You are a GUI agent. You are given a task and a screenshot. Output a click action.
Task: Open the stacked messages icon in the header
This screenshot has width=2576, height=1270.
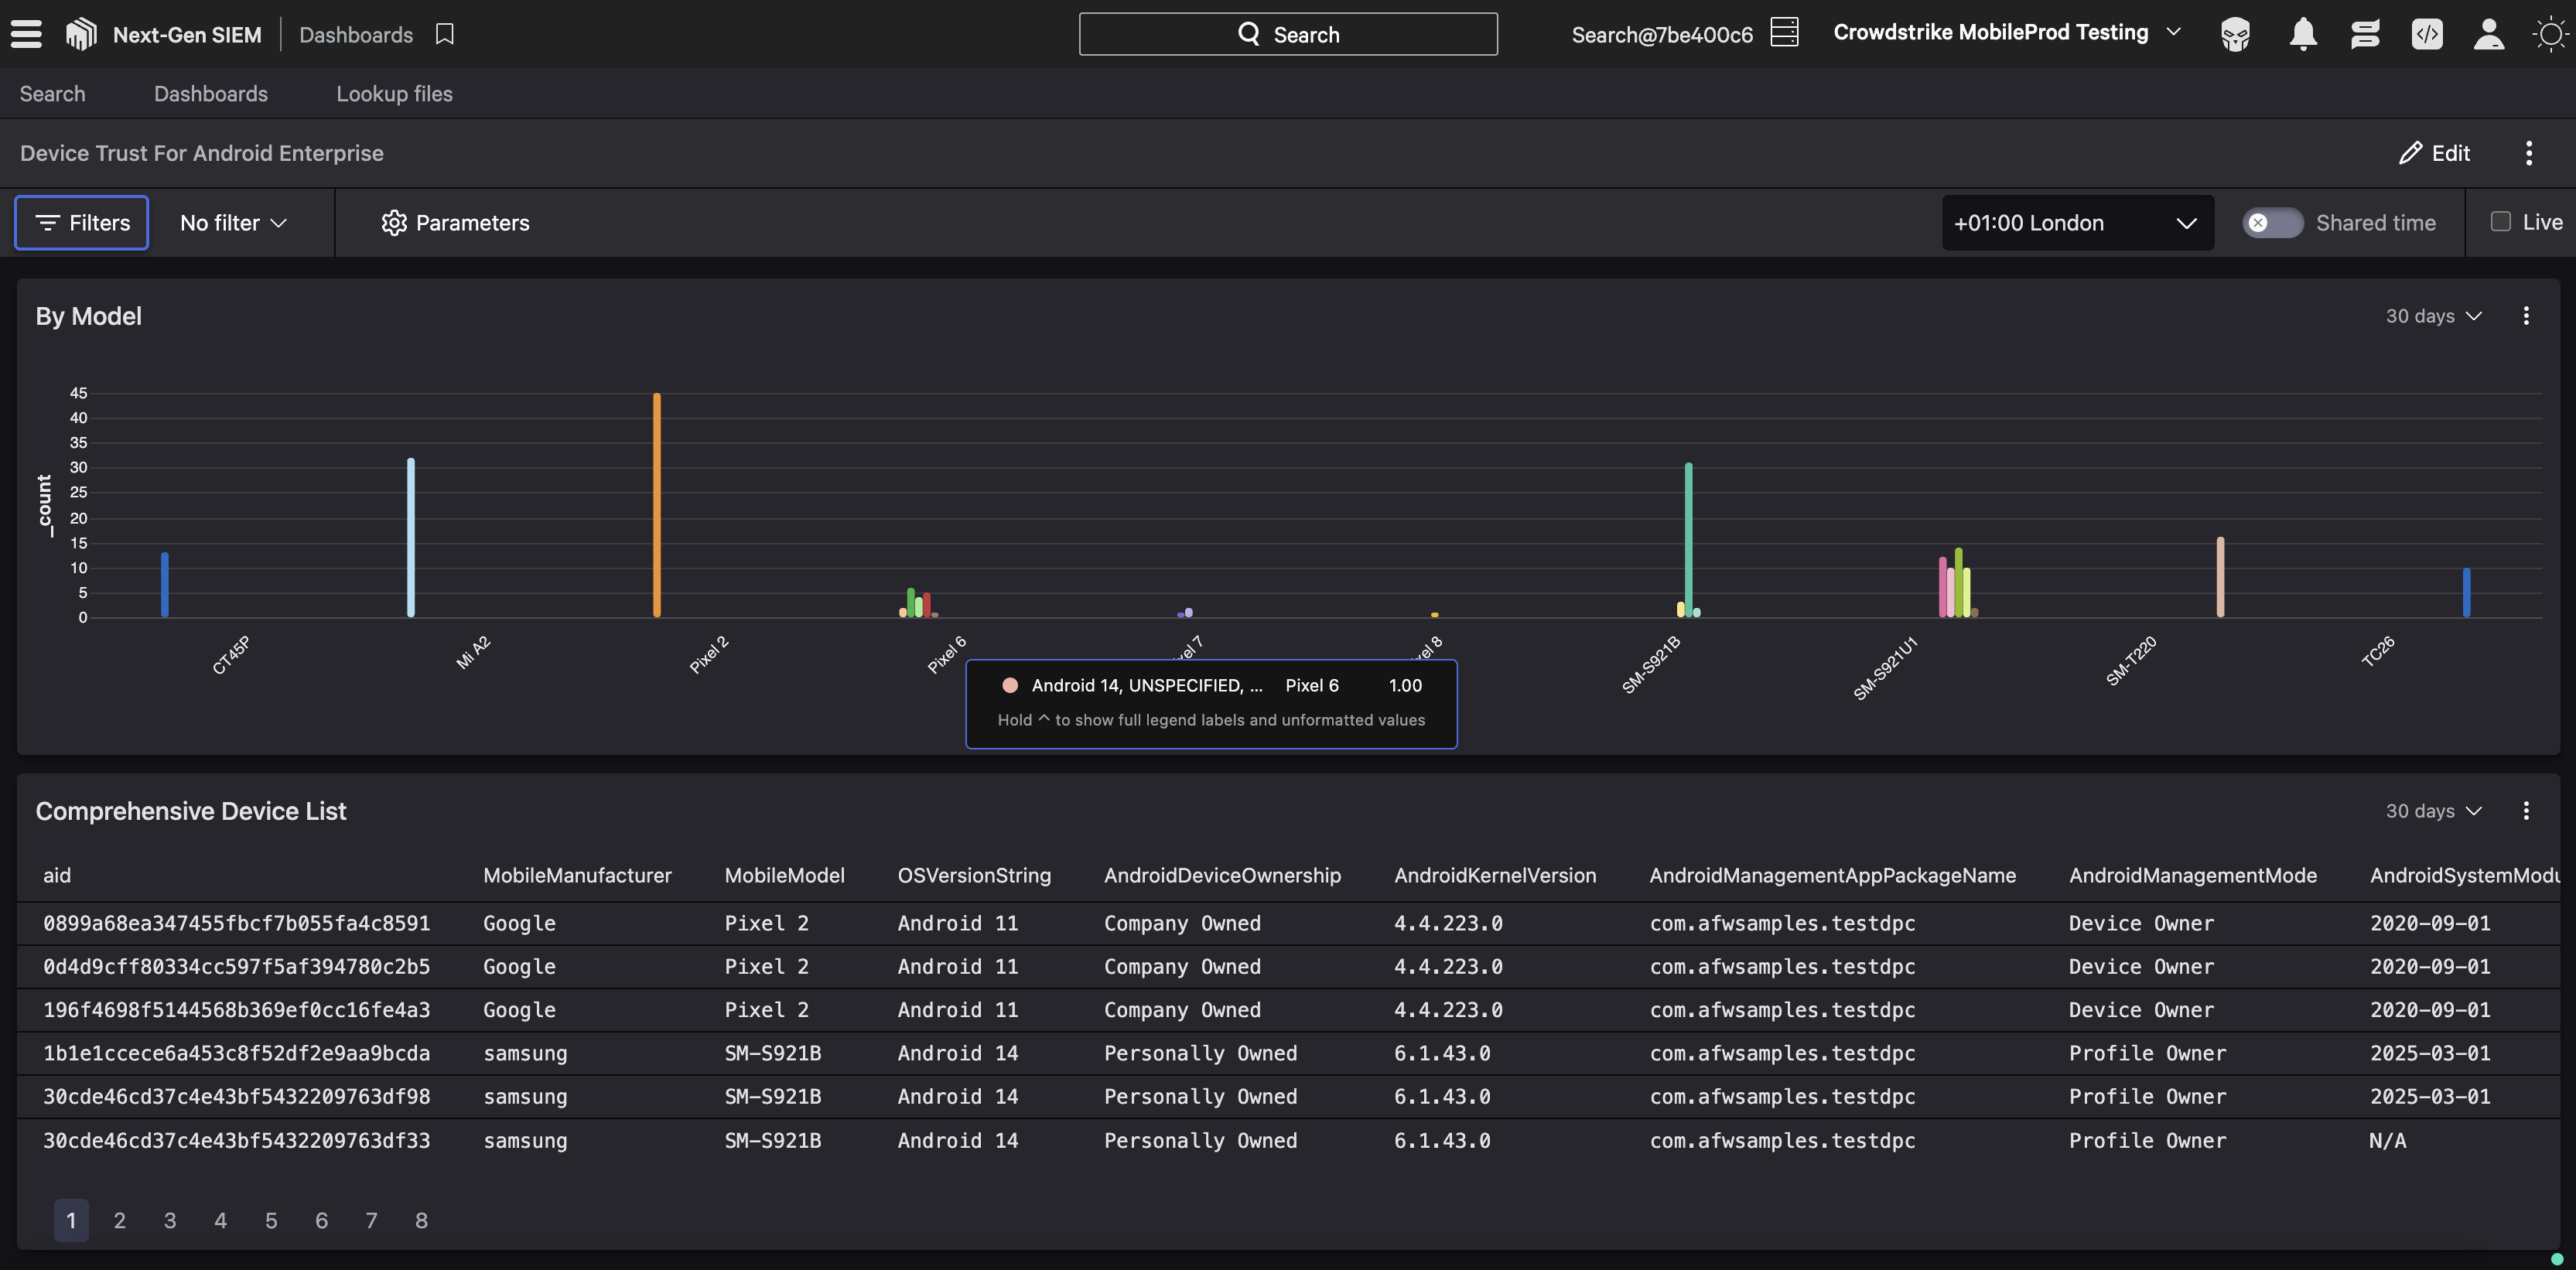click(x=2365, y=34)
